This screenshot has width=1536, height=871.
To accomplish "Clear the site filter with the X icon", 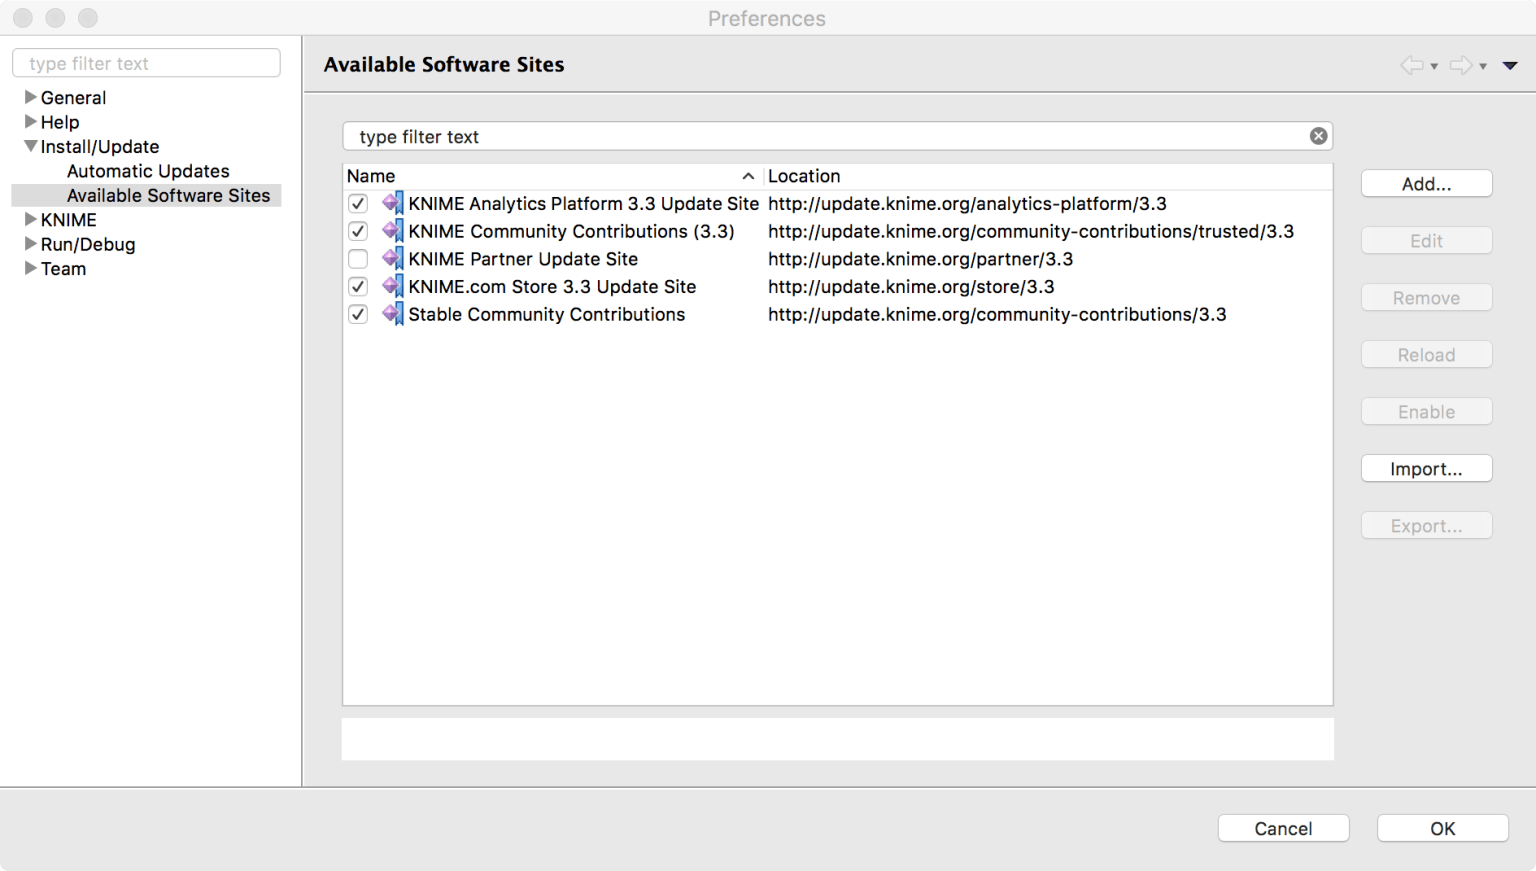I will pos(1319,136).
